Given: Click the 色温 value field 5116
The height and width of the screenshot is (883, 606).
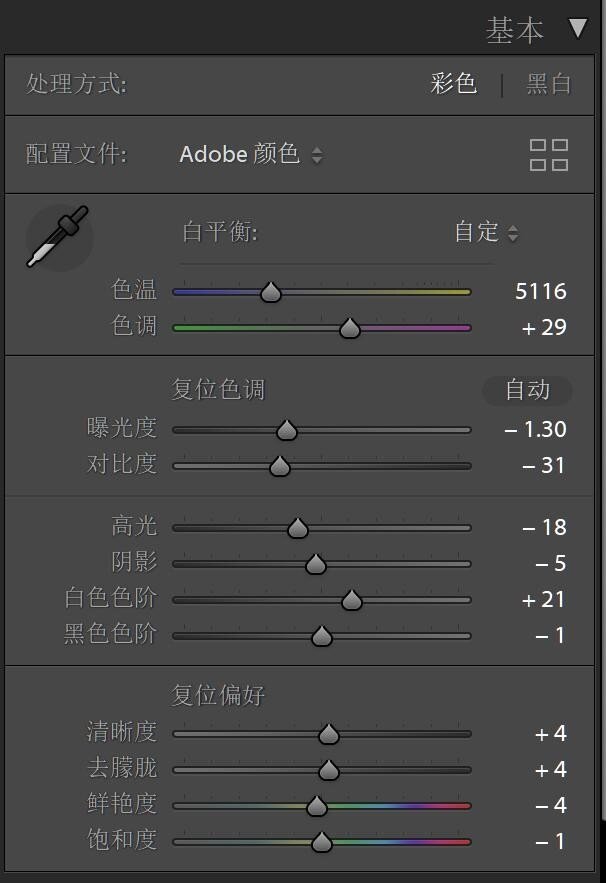Looking at the screenshot, I should [x=540, y=292].
